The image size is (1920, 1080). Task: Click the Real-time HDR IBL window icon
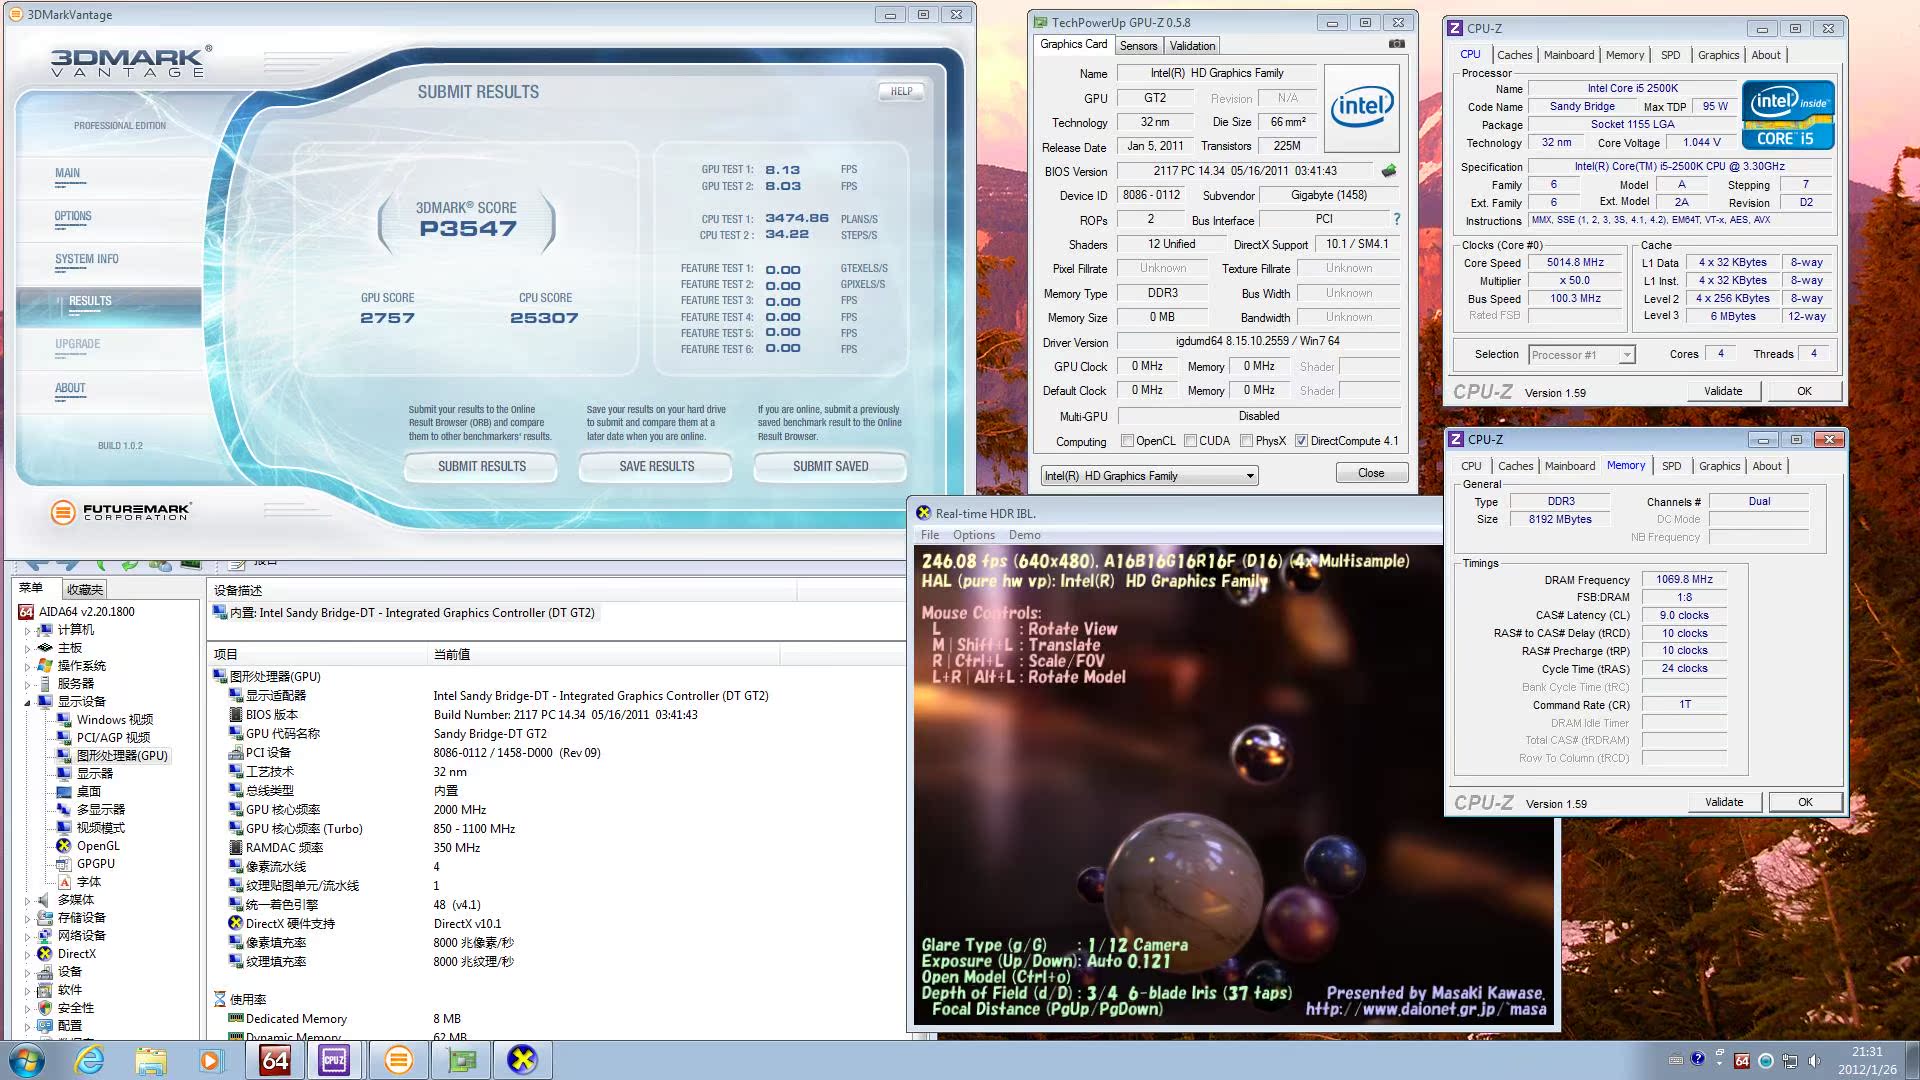(923, 513)
